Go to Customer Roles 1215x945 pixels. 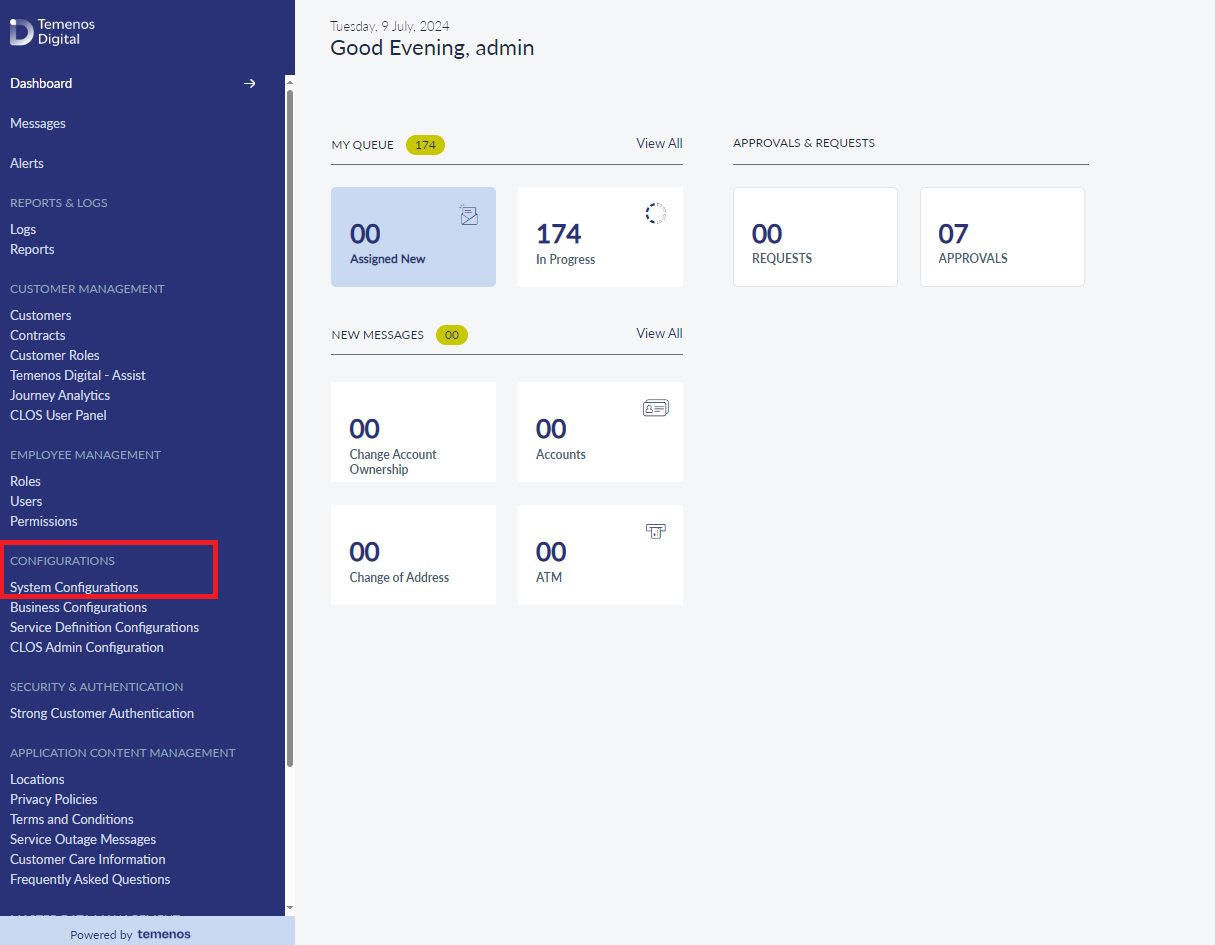pos(55,355)
